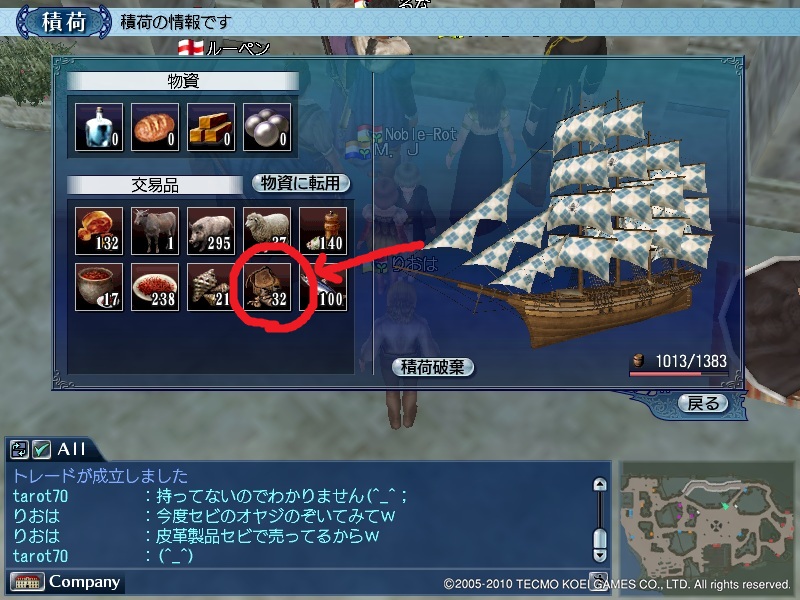Click the chat scrollbar up arrow
The width and height of the screenshot is (800, 600).
(x=600, y=484)
